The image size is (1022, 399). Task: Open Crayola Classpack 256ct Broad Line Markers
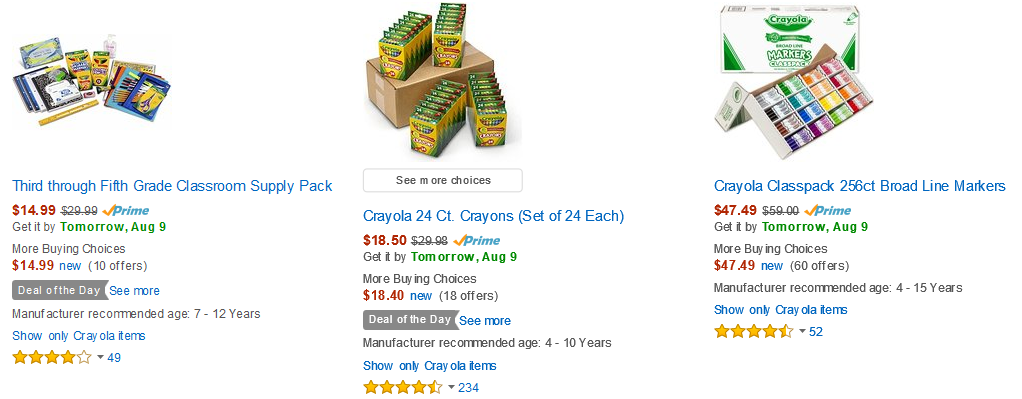(x=860, y=186)
